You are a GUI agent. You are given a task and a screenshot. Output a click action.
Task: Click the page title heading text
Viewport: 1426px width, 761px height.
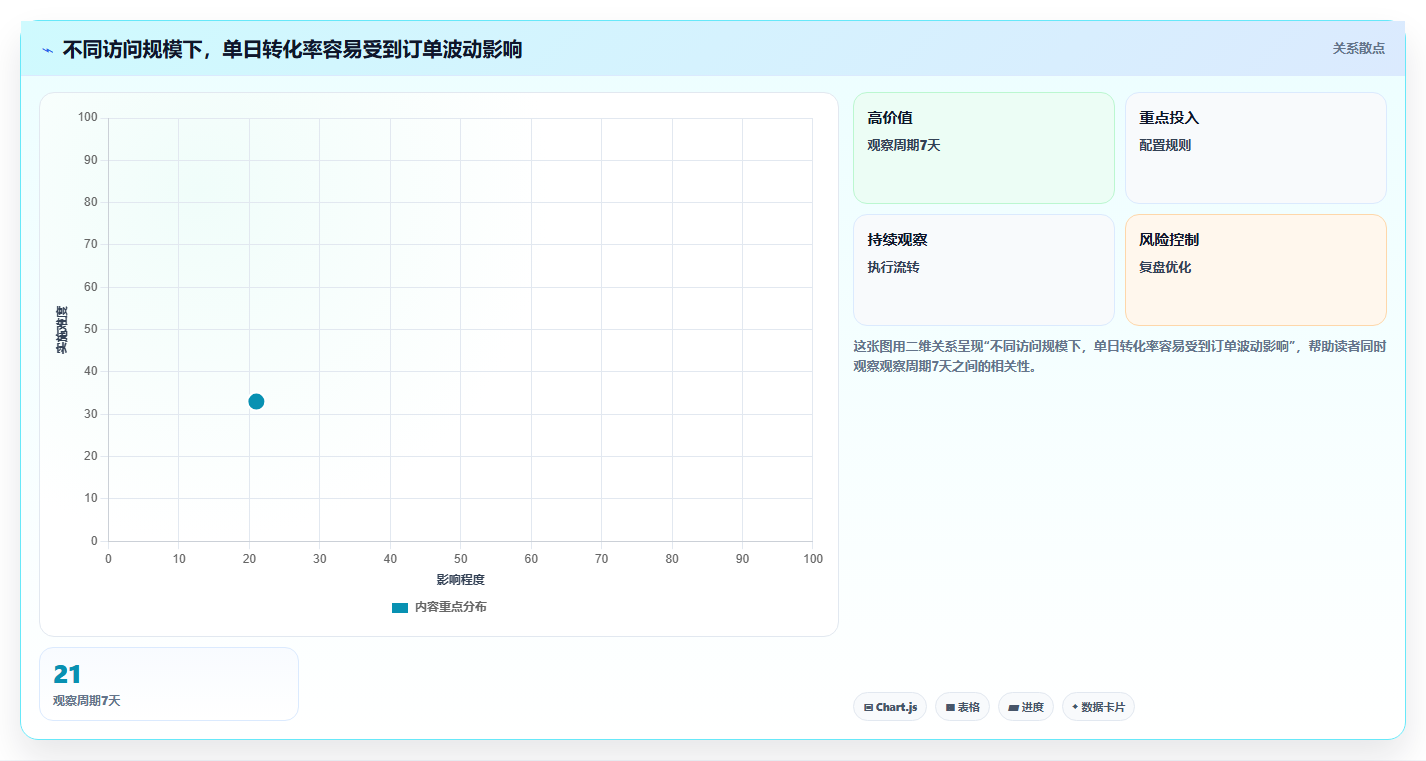click(292, 49)
